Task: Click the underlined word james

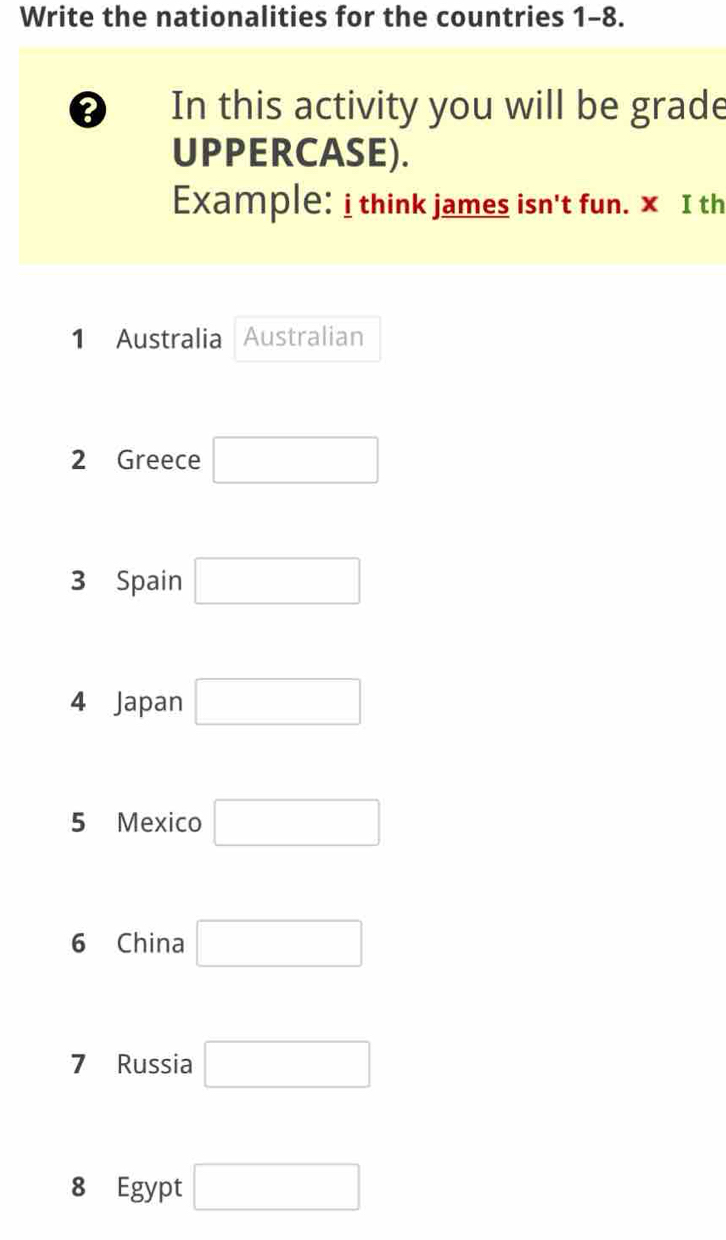Action: pyautogui.click(x=471, y=204)
